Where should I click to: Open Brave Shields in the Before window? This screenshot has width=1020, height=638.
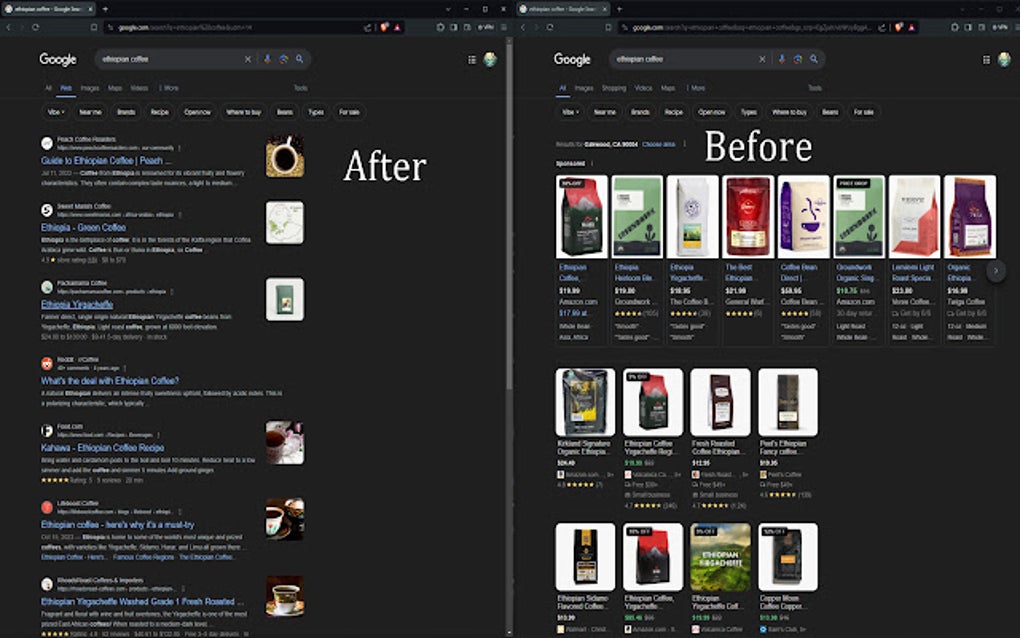click(899, 27)
